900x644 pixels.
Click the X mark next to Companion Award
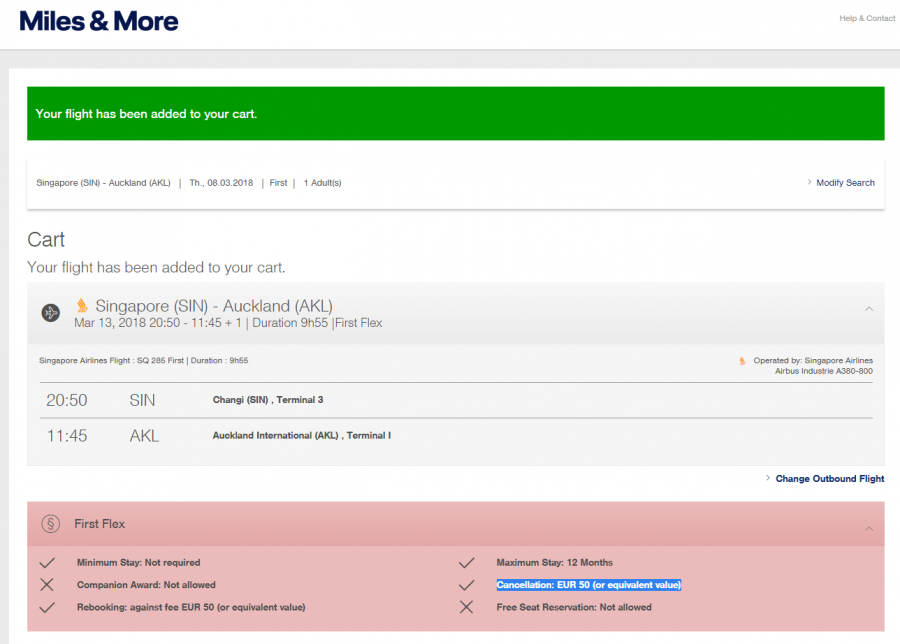pos(47,585)
